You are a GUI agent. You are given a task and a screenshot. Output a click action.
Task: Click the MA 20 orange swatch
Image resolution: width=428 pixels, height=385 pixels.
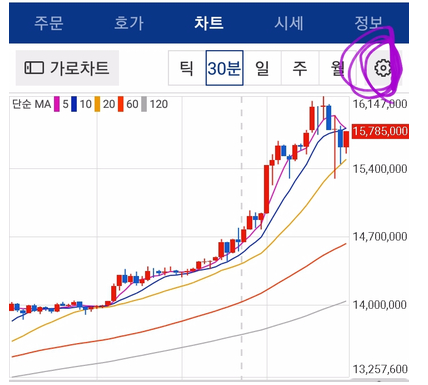(97, 104)
